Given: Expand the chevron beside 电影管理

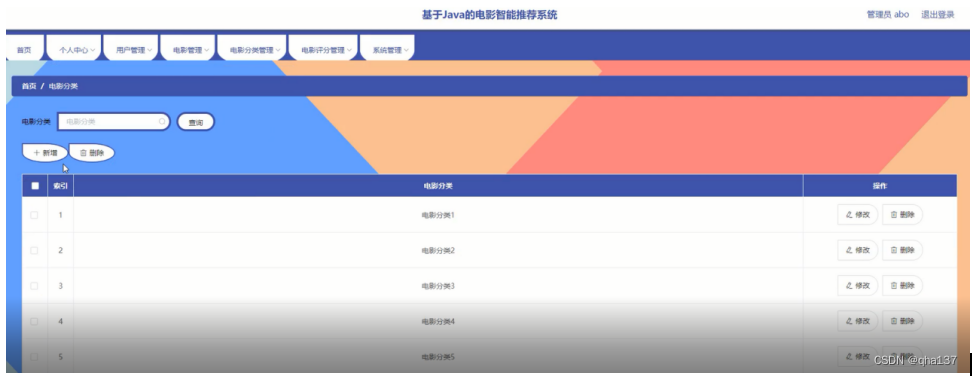Looking at the screenshot, I should tap(206, 51).
